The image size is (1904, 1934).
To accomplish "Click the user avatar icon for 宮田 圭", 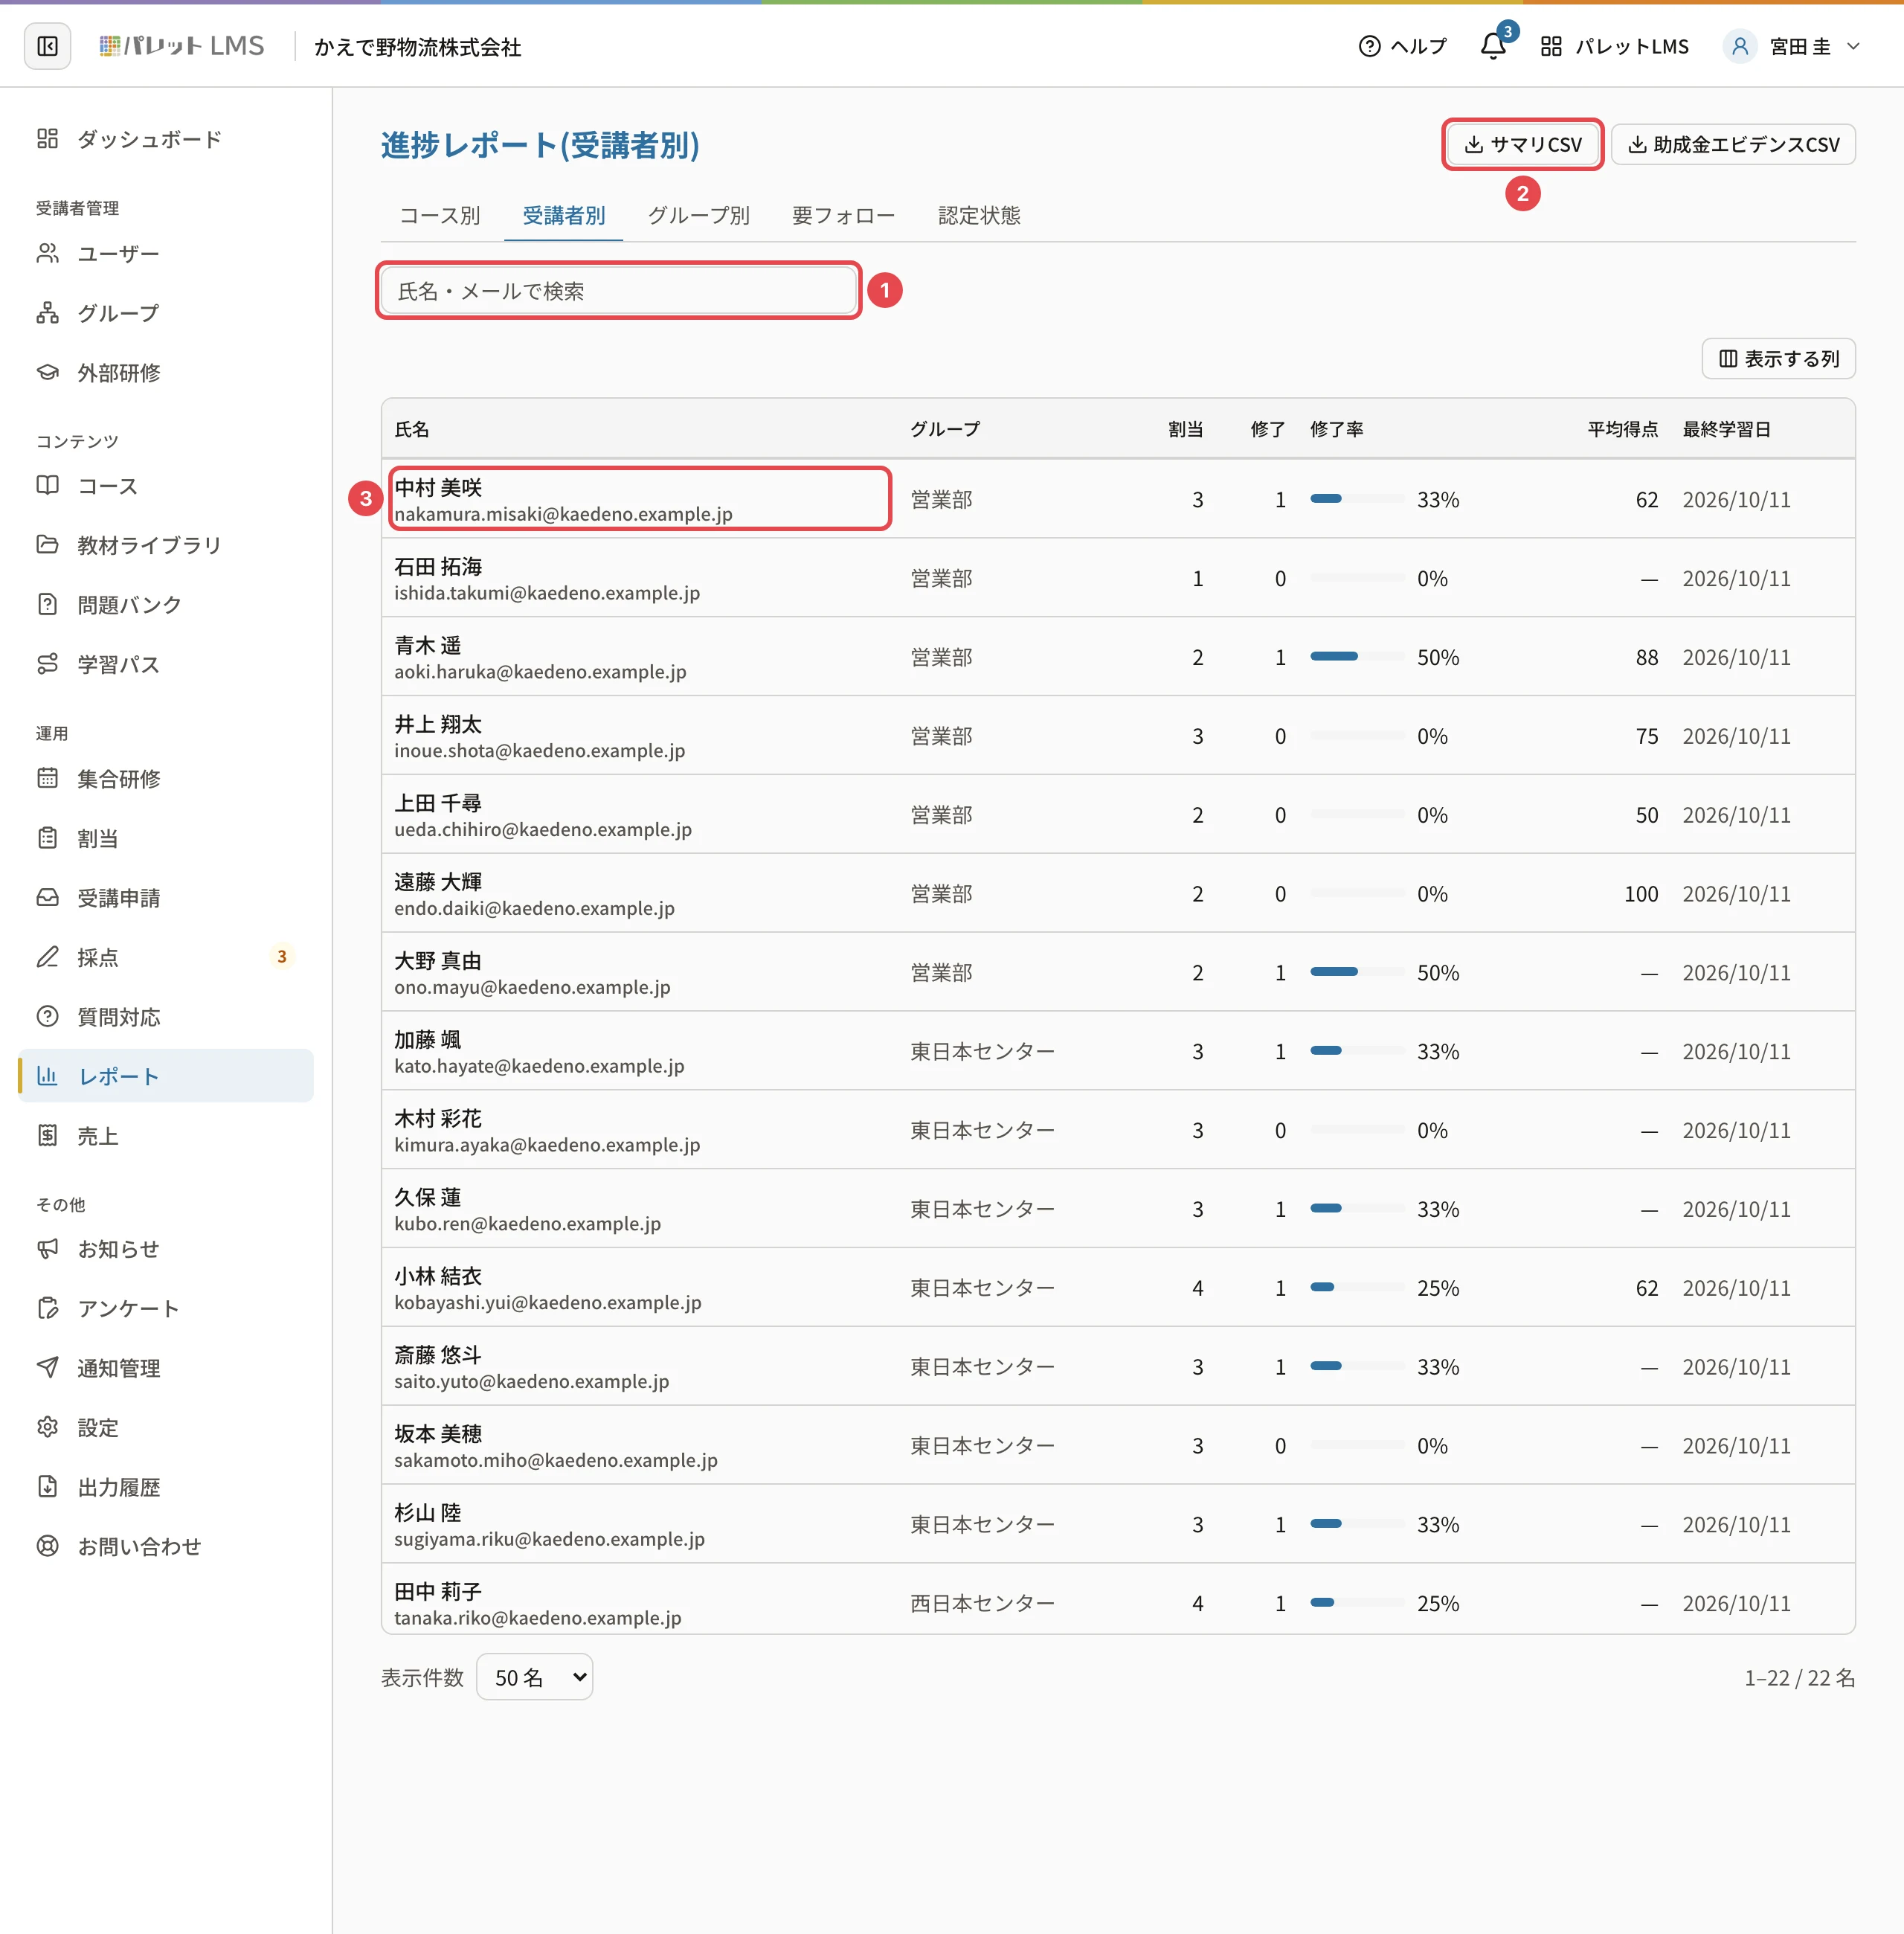I will [1739, 46].
